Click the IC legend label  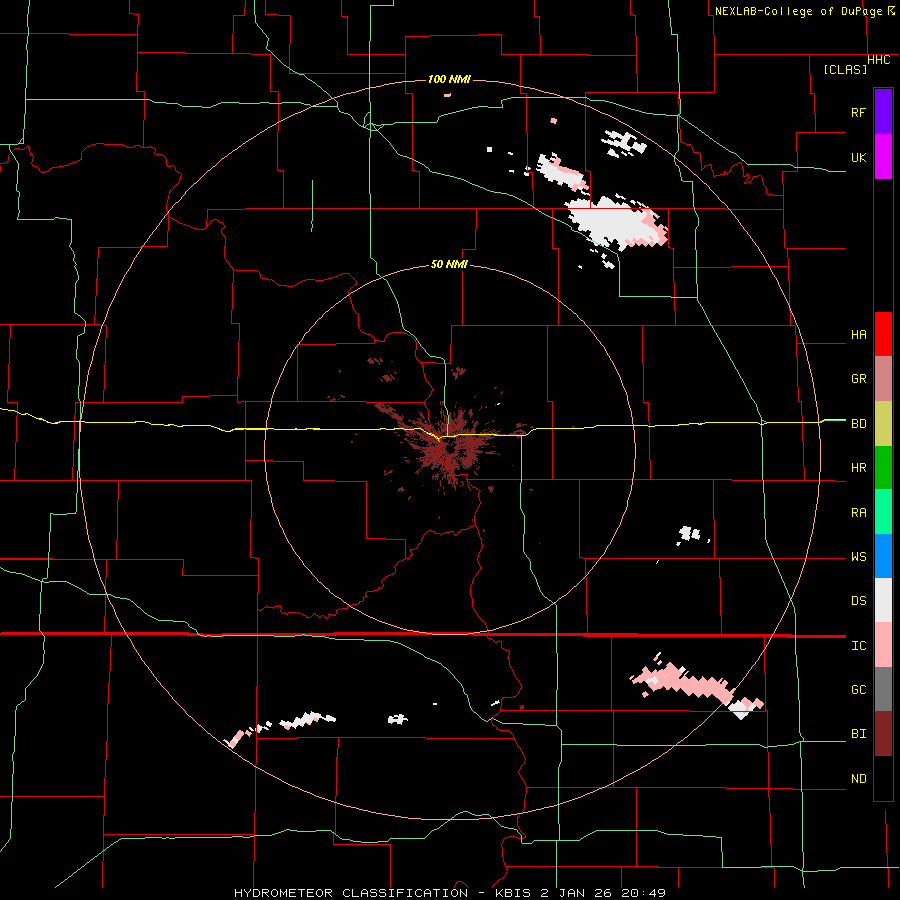tap(858, 646)
